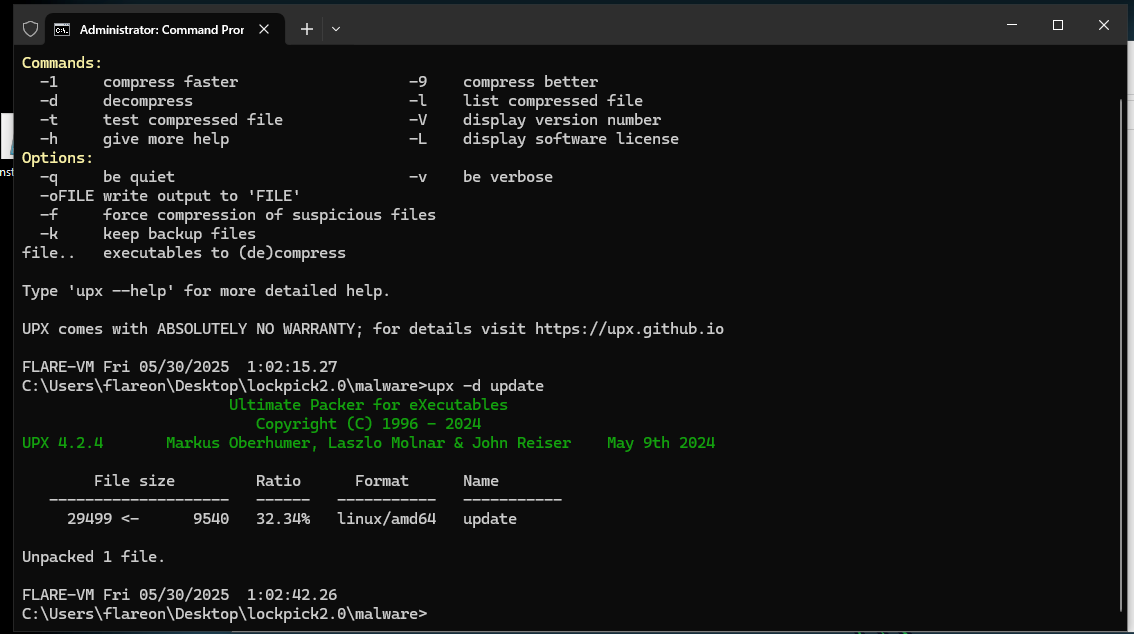The height and width of the screenshot is (634, 1134).
Task: Click the ratio value 32.34%
Action: 283,519
